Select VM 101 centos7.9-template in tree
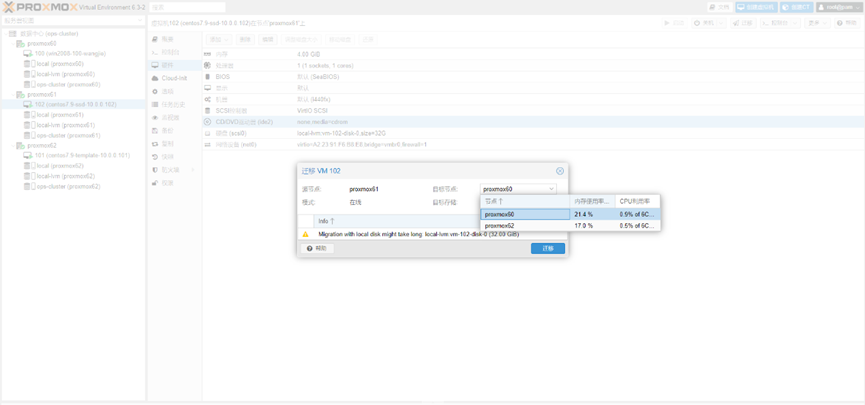This screenshot has height=405, width=865. [82, 156]
